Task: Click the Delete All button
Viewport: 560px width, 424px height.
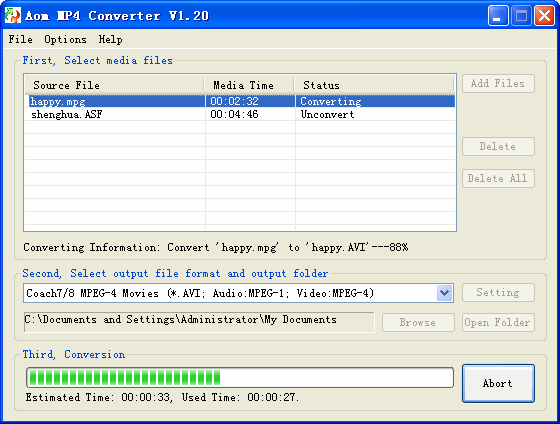Action: pyautogui.click(x=498, y=178)
